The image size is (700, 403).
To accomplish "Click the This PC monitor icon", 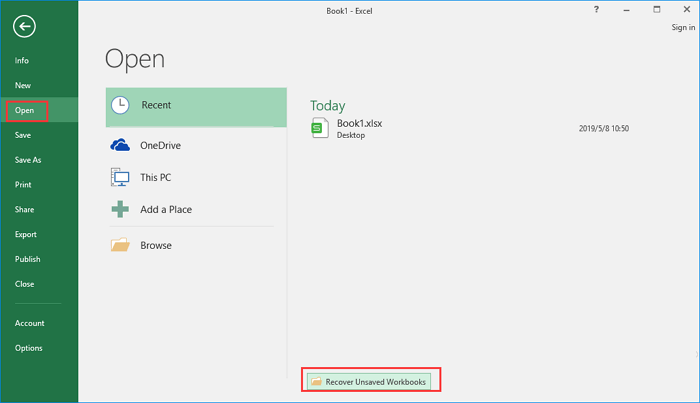I will click(x=121, y=178).
